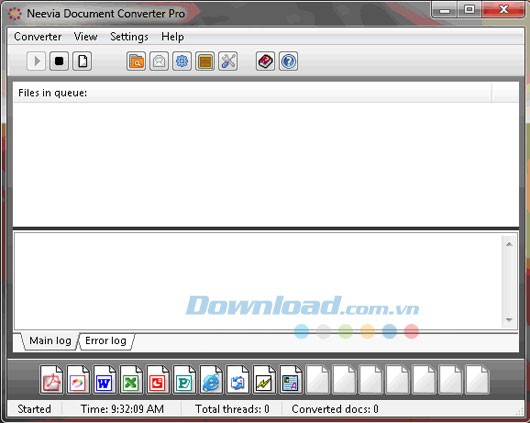Open the blue gear settings icon
Screen dimensions: 530x423
[x=182, y=61]
